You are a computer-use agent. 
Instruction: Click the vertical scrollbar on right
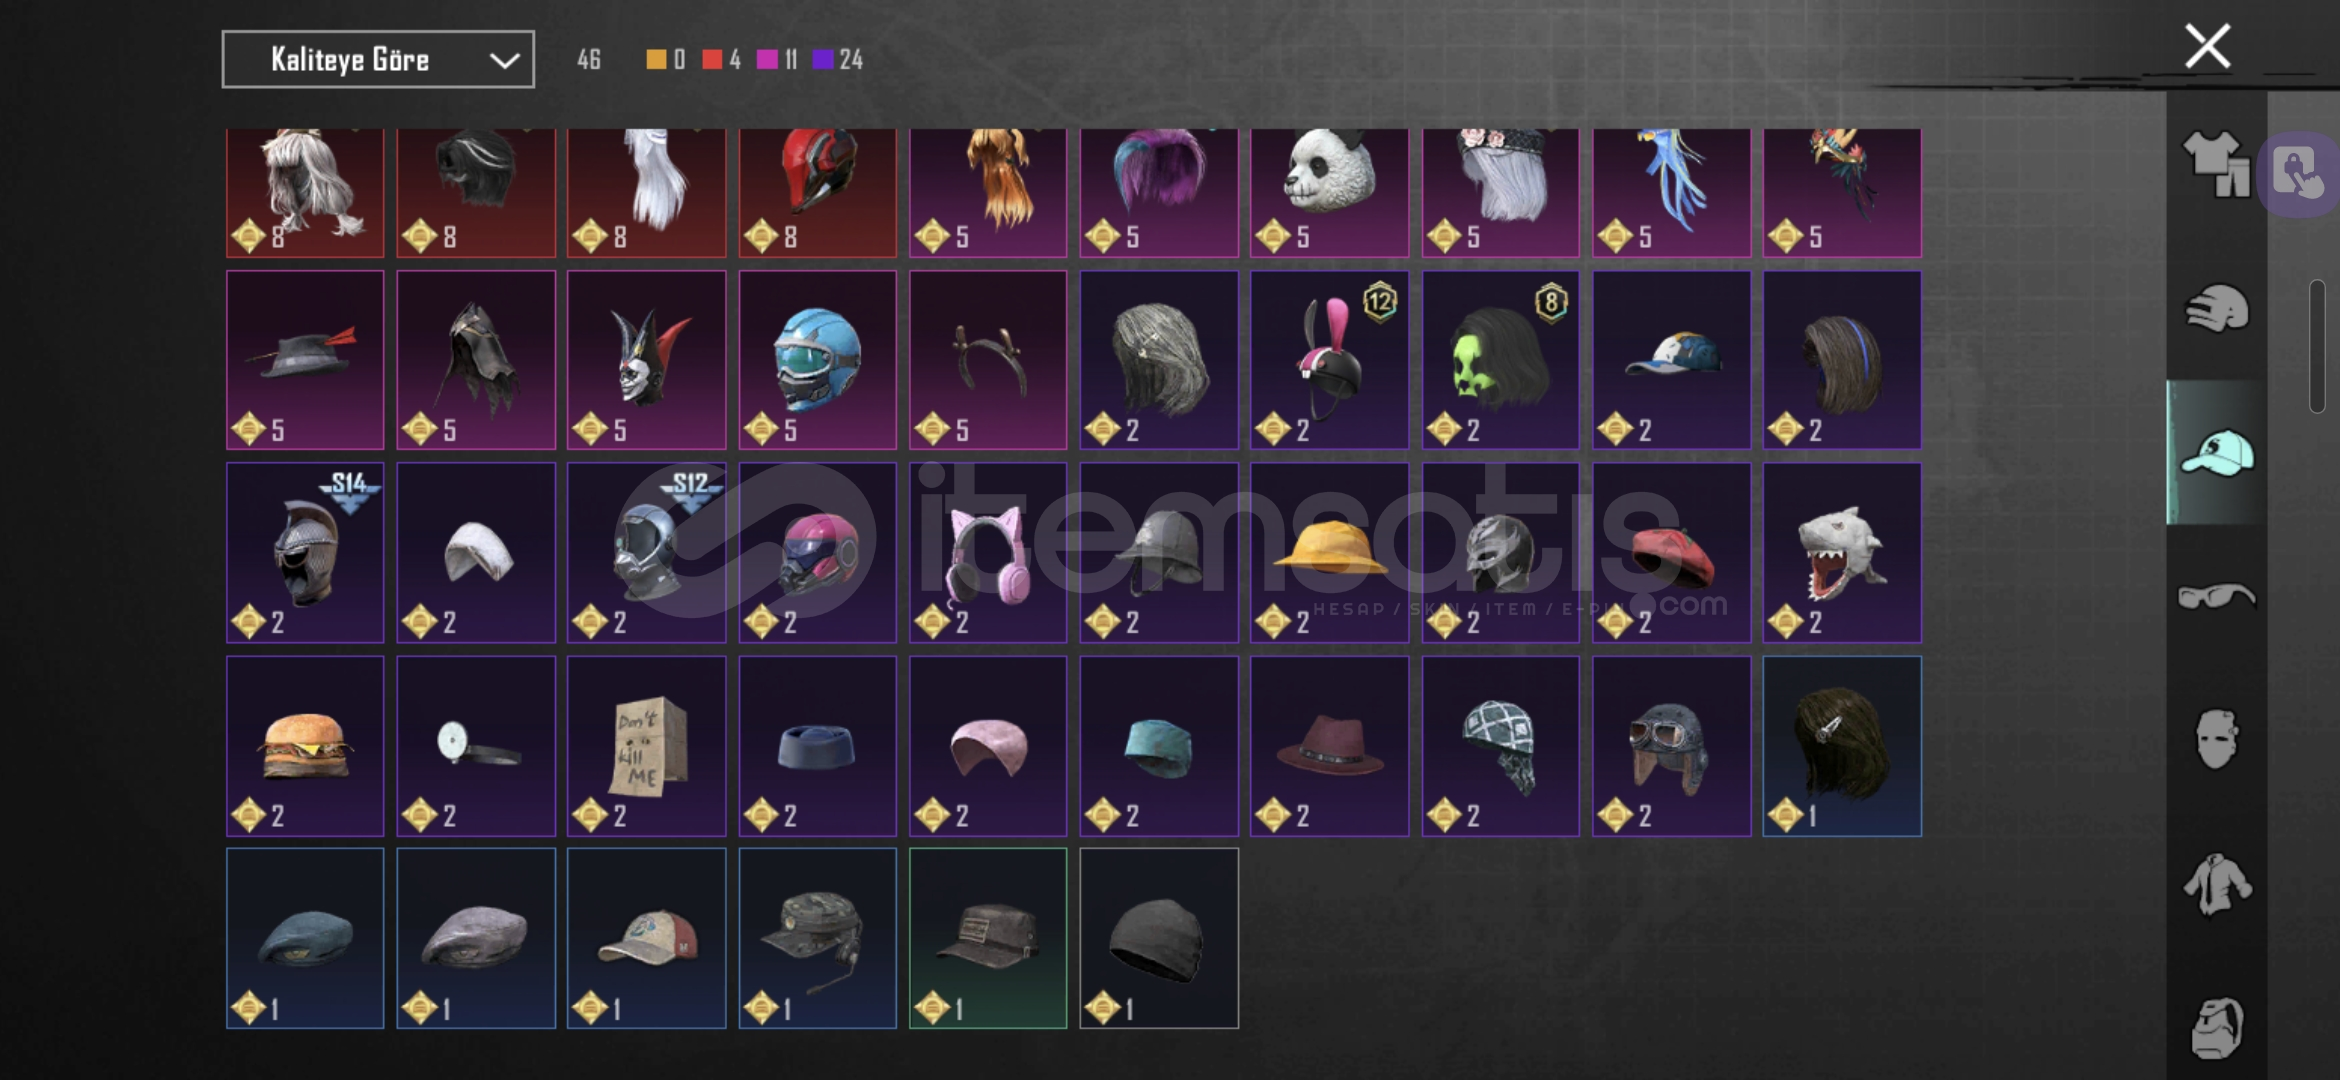tap(2318, 346)
